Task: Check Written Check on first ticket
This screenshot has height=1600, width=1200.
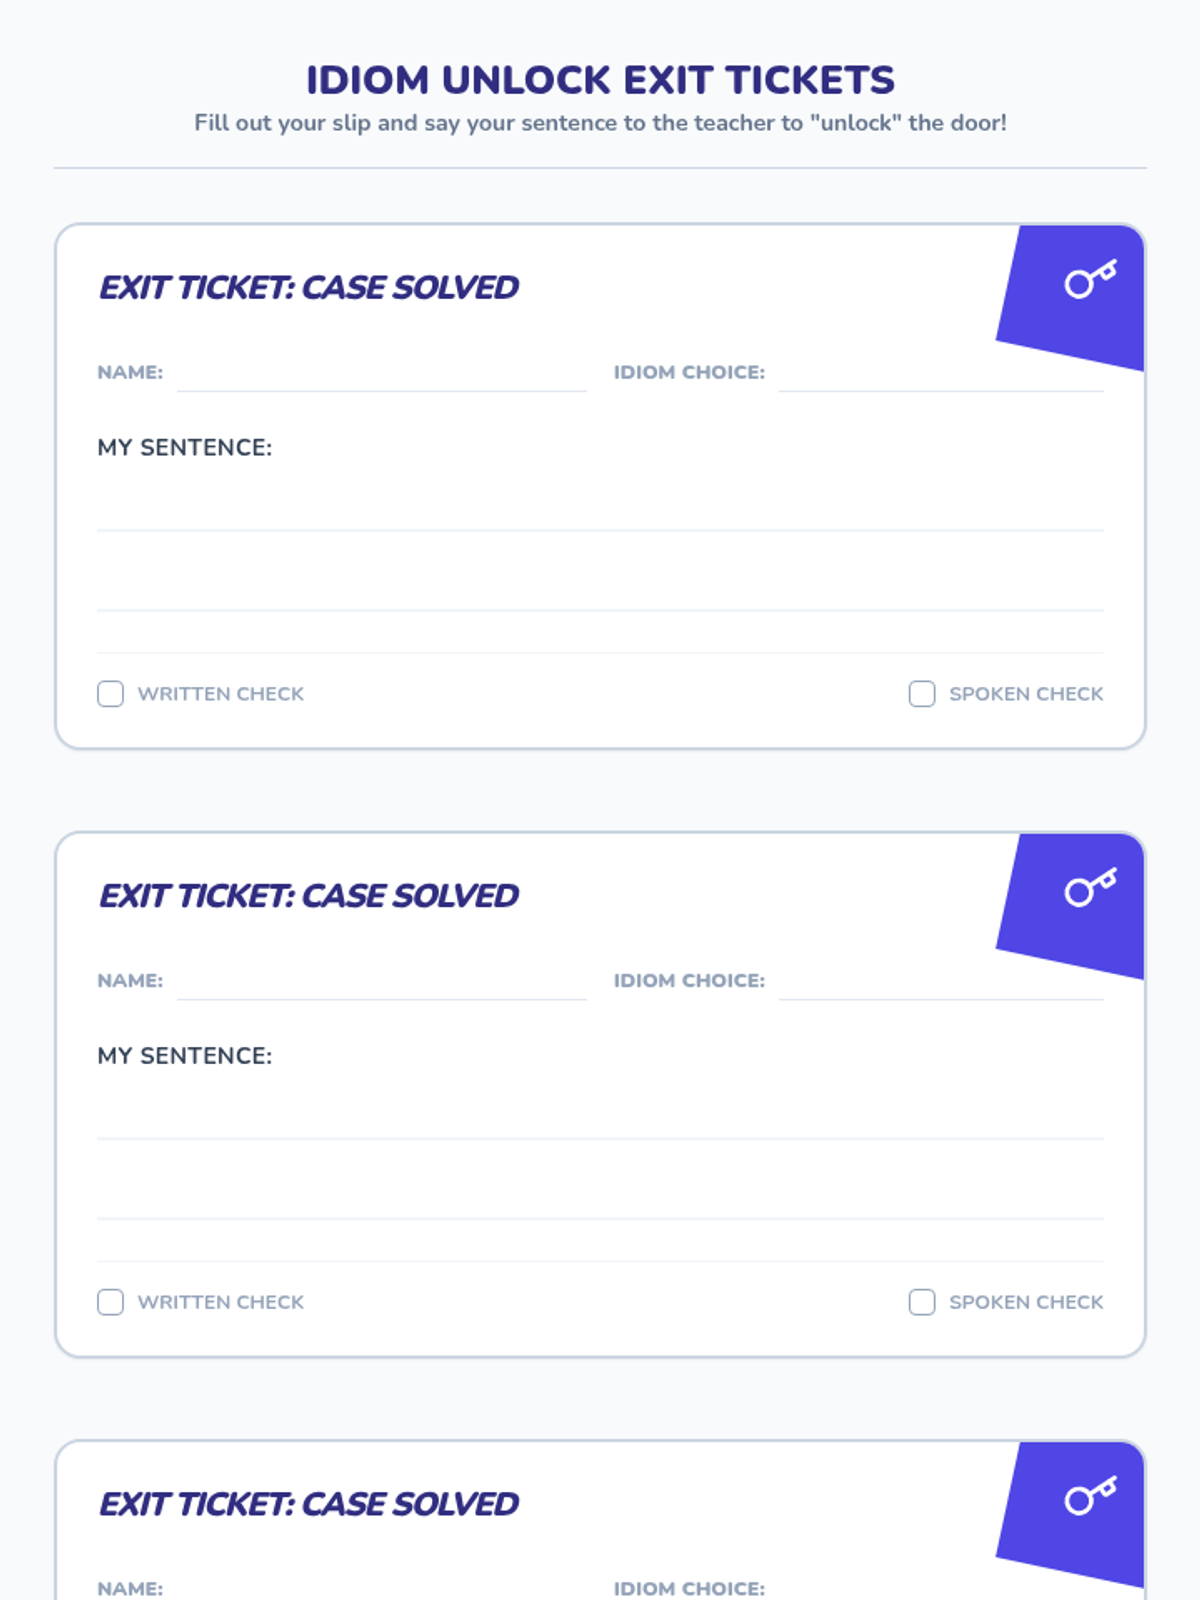Action: 111,694
